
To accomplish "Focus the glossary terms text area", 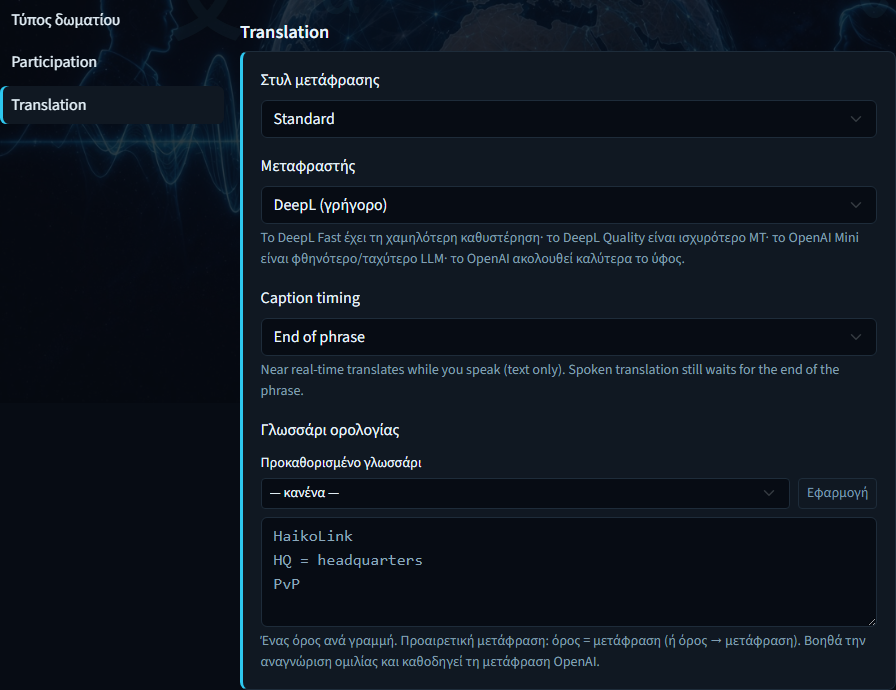I will pyautogui.click(x=569, y=572).
